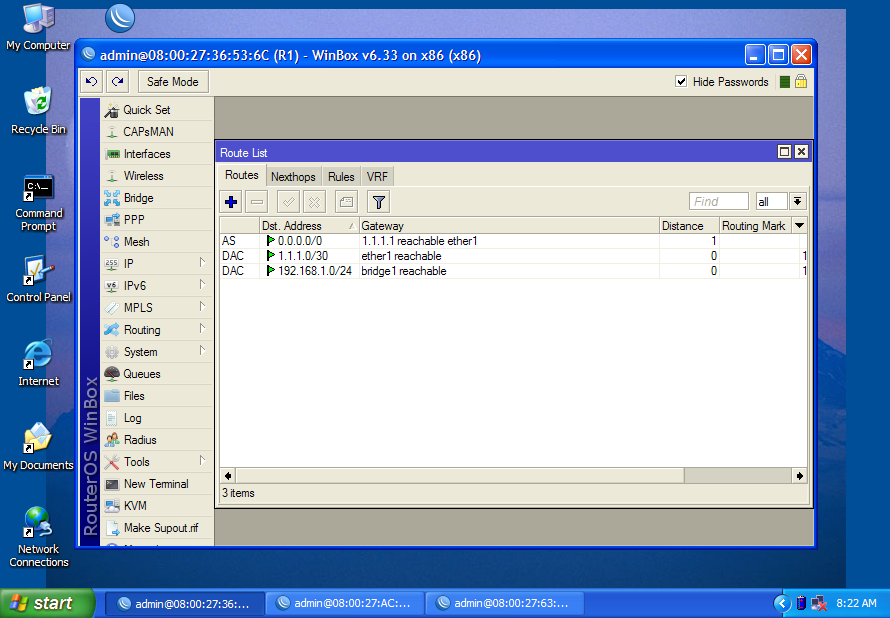
Task: Open the PPP menu
Action: [x=157, y=220]
